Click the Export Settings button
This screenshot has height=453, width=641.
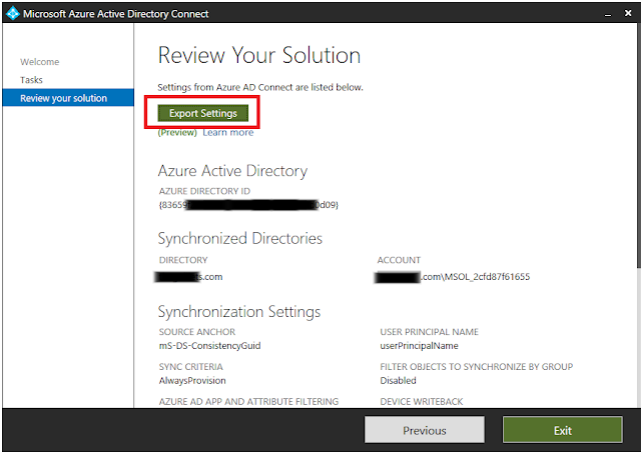point(203,113)
